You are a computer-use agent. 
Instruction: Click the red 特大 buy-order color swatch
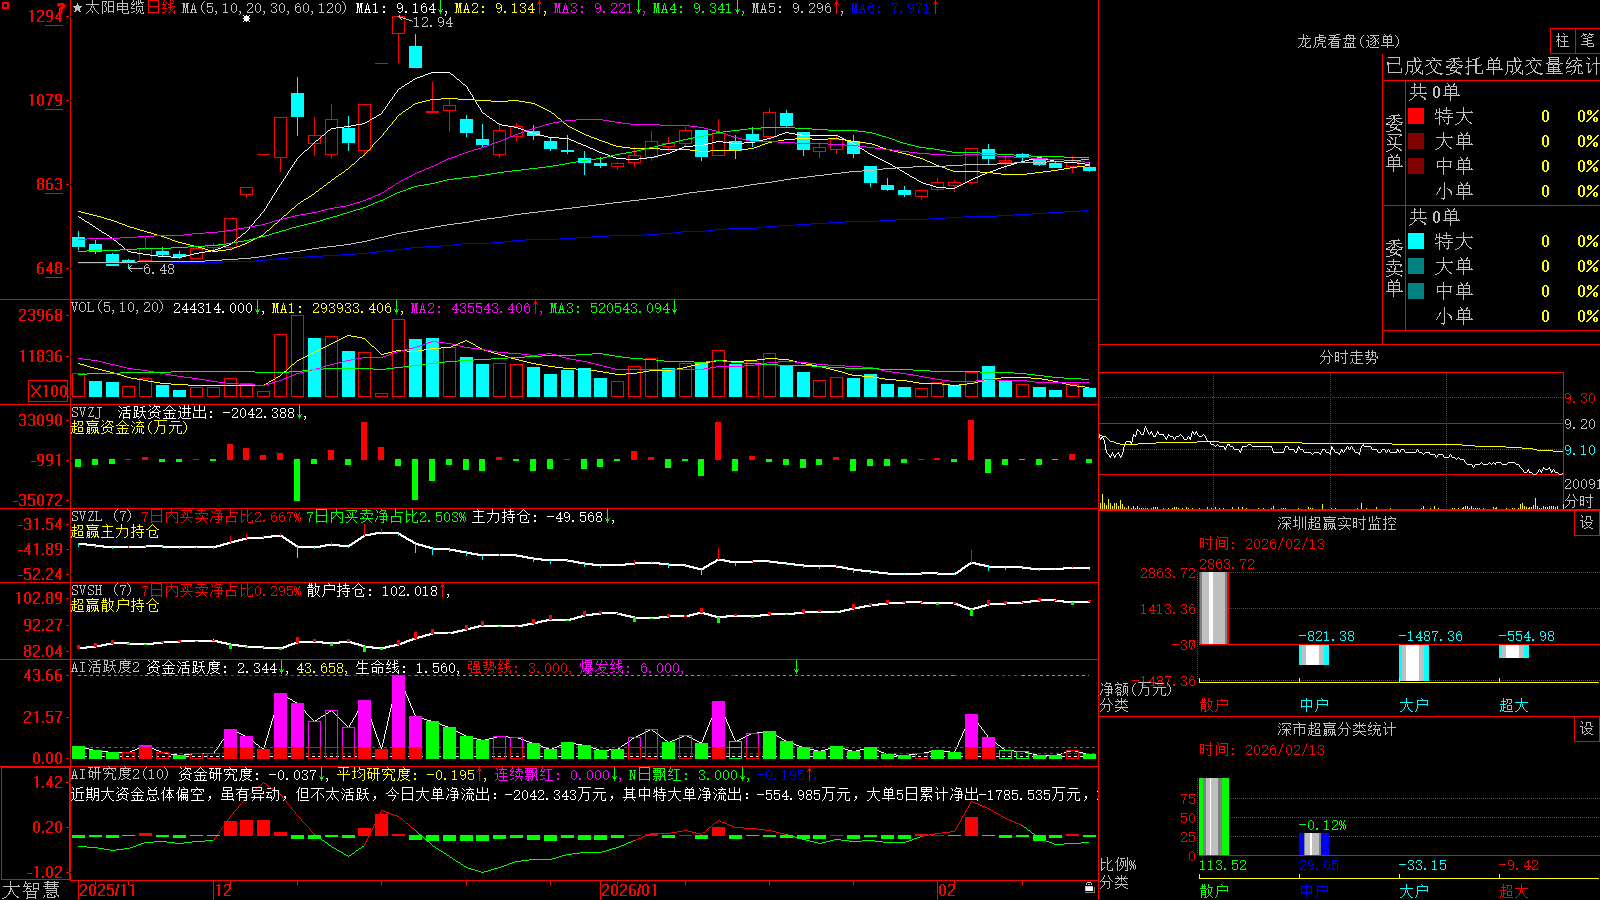click(1416, 116)
